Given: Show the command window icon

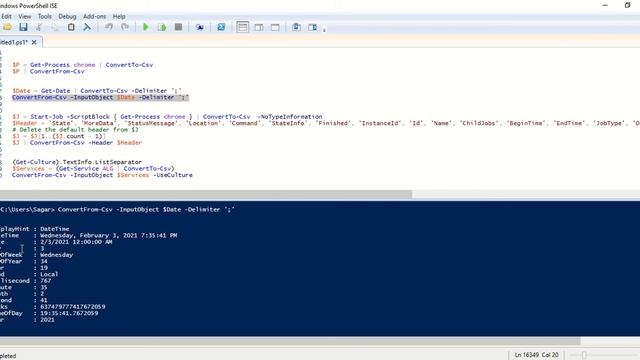Looking at the screenshot, I should click(x=296, y=27).
